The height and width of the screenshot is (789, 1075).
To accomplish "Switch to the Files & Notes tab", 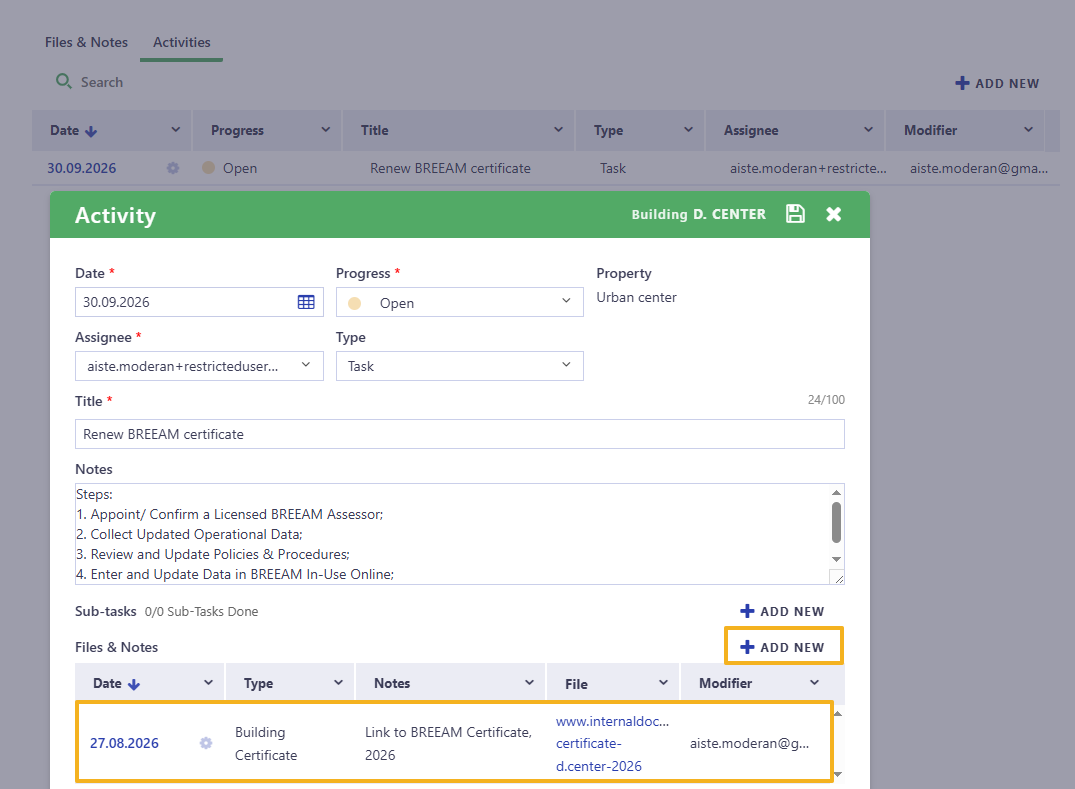I will [86, 43].
